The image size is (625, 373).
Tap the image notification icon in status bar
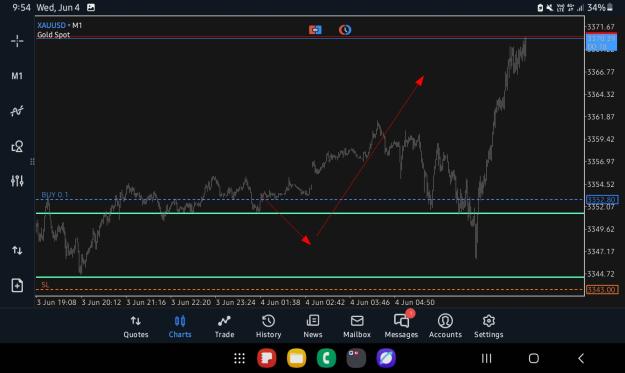pyautogui.click(x=91, y=8)
